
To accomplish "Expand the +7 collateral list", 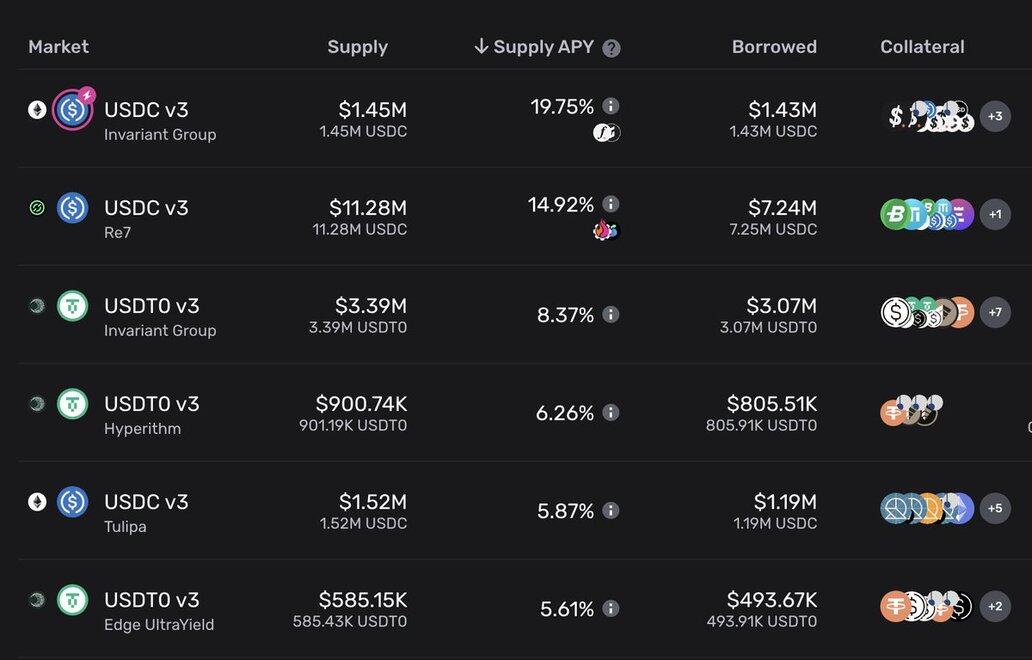I will pyautogui.click(x=995, y=313).
